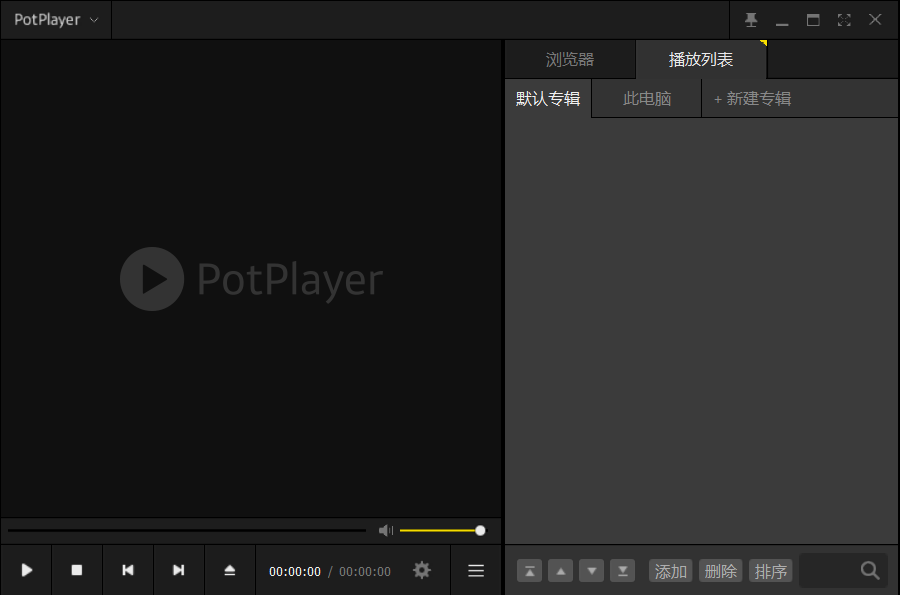Move playlist item down with down-arrow icon
Image resolution: width=900 pixels, height=595 pixels.
[591, 570]
